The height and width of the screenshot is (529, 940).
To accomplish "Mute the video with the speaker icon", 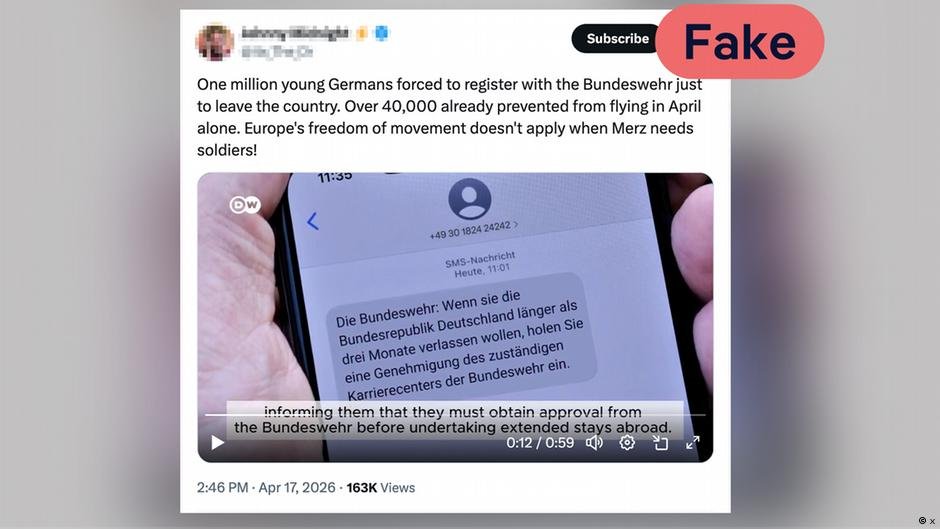I will coord(594,443).
